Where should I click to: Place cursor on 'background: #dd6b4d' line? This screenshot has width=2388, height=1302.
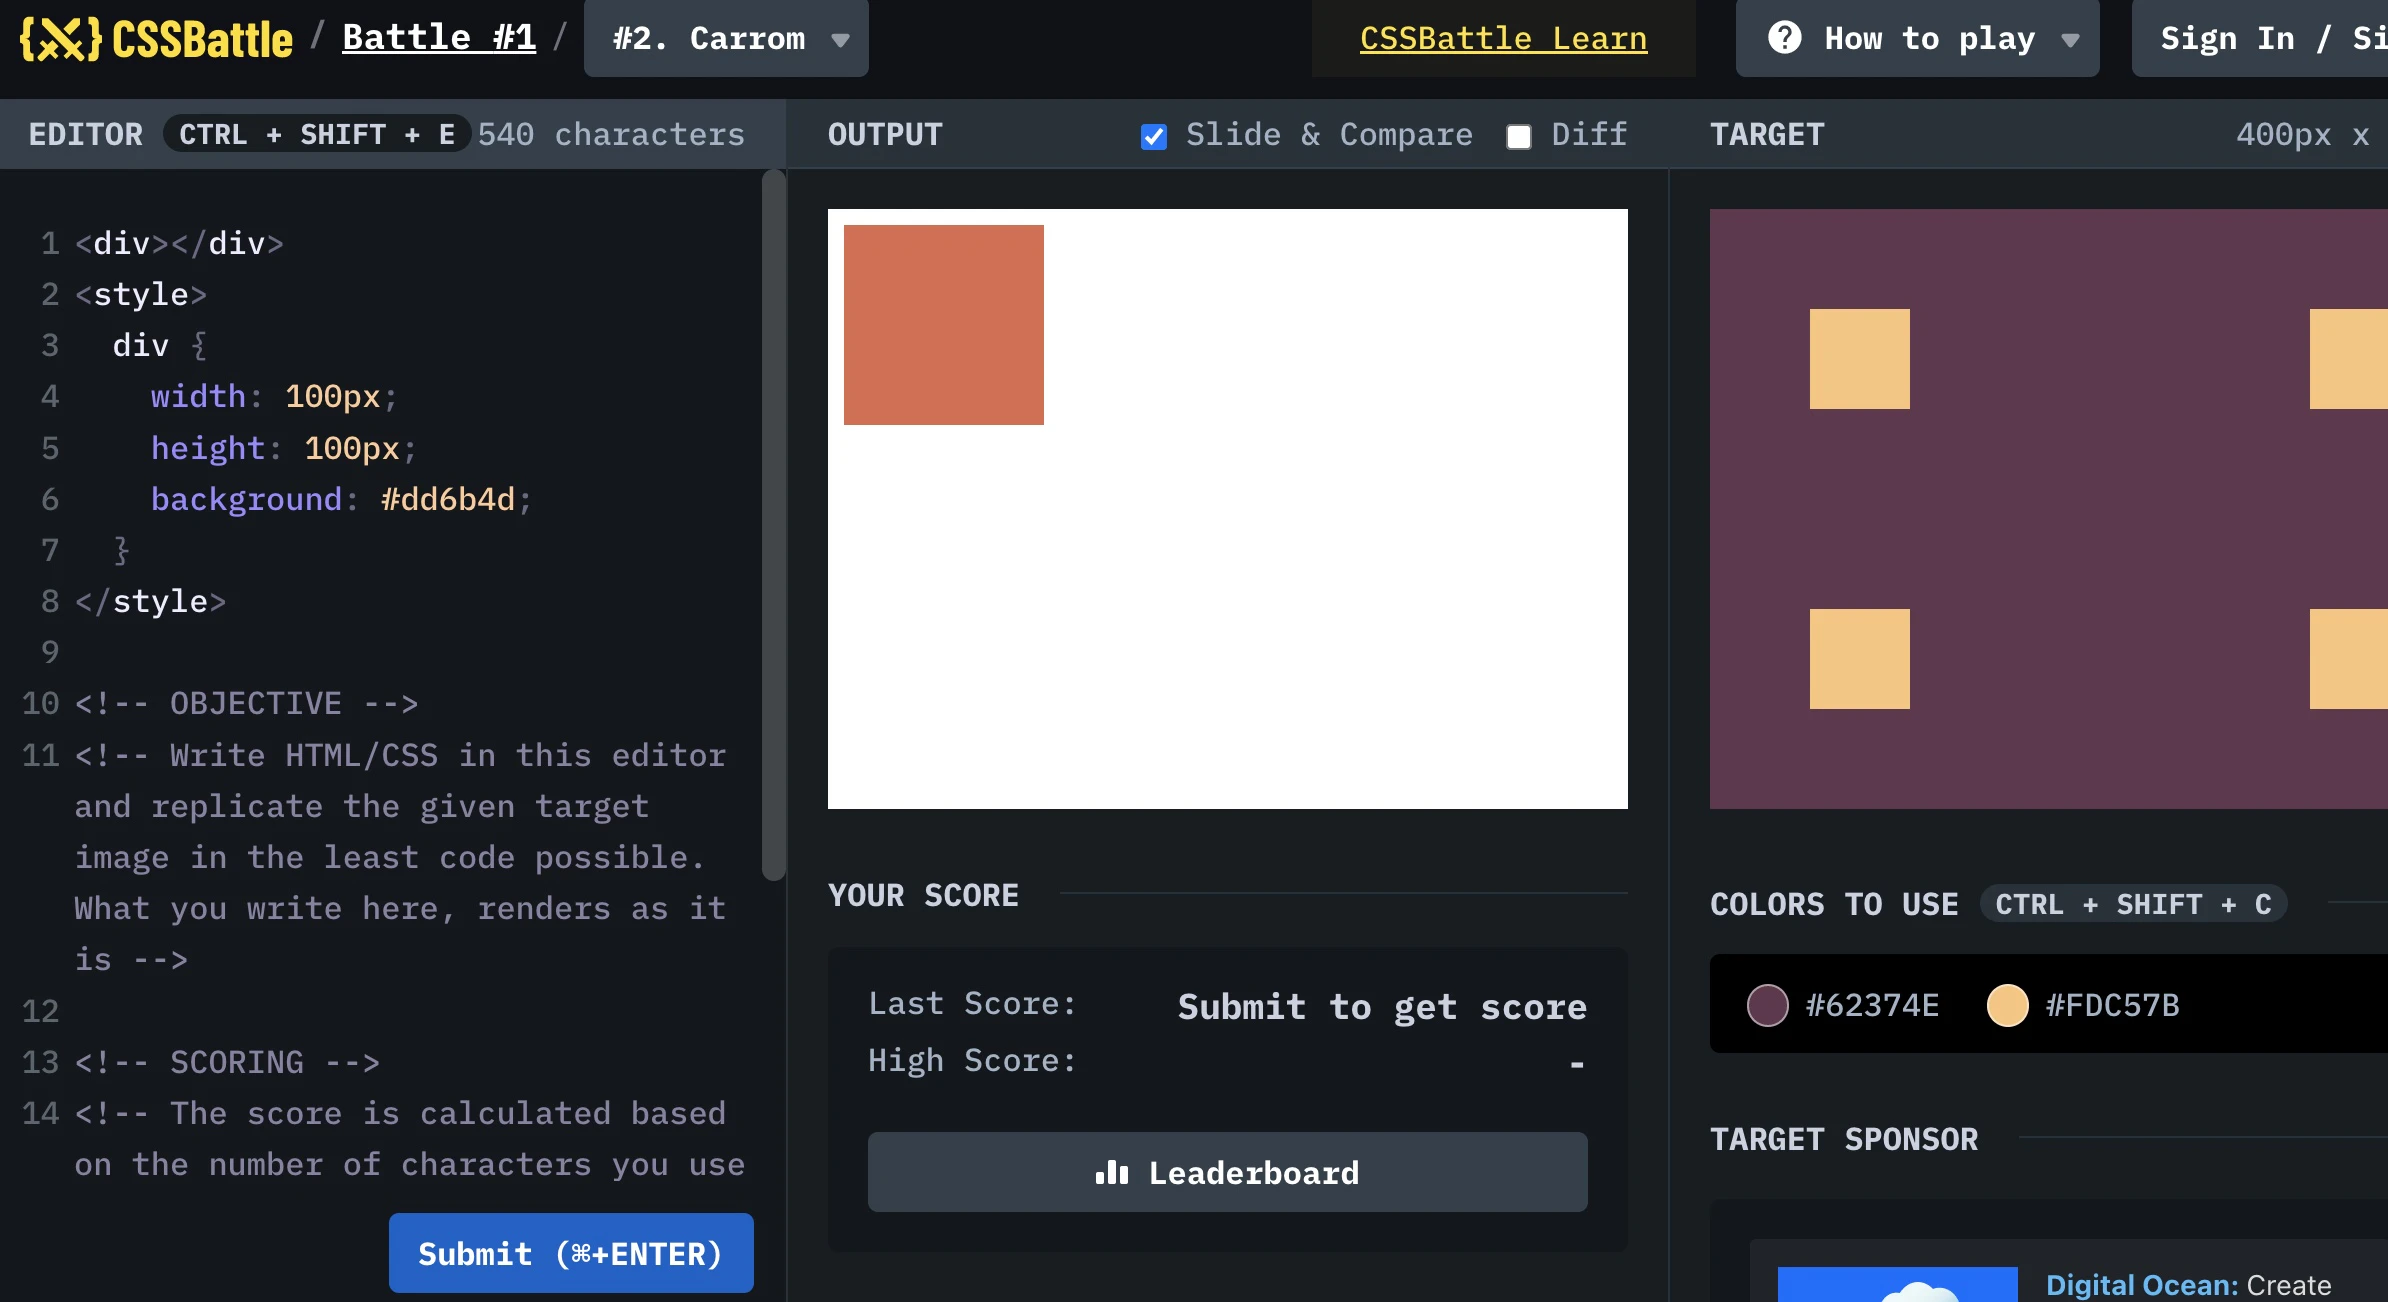pyautogui.click(x=340, y=499)
